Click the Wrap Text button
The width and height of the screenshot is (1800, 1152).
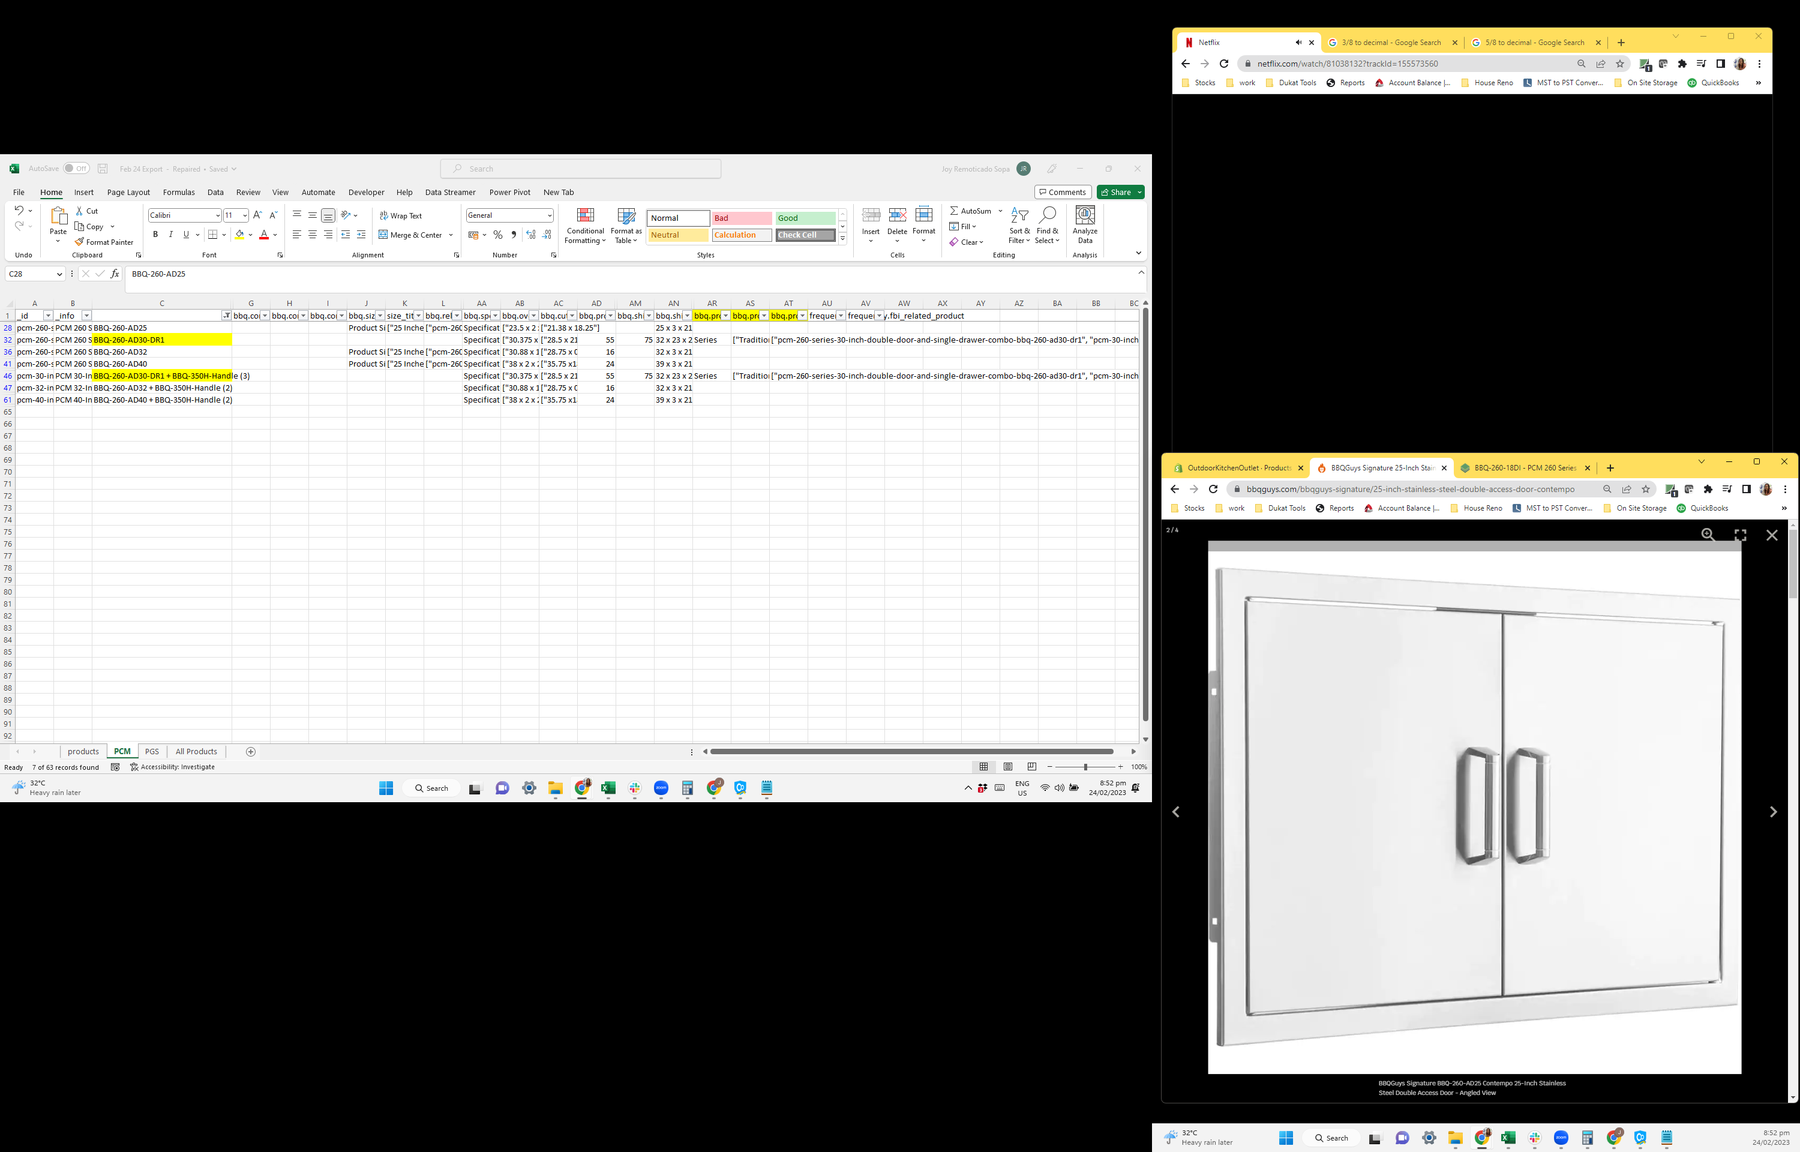[x=401, y=216]
